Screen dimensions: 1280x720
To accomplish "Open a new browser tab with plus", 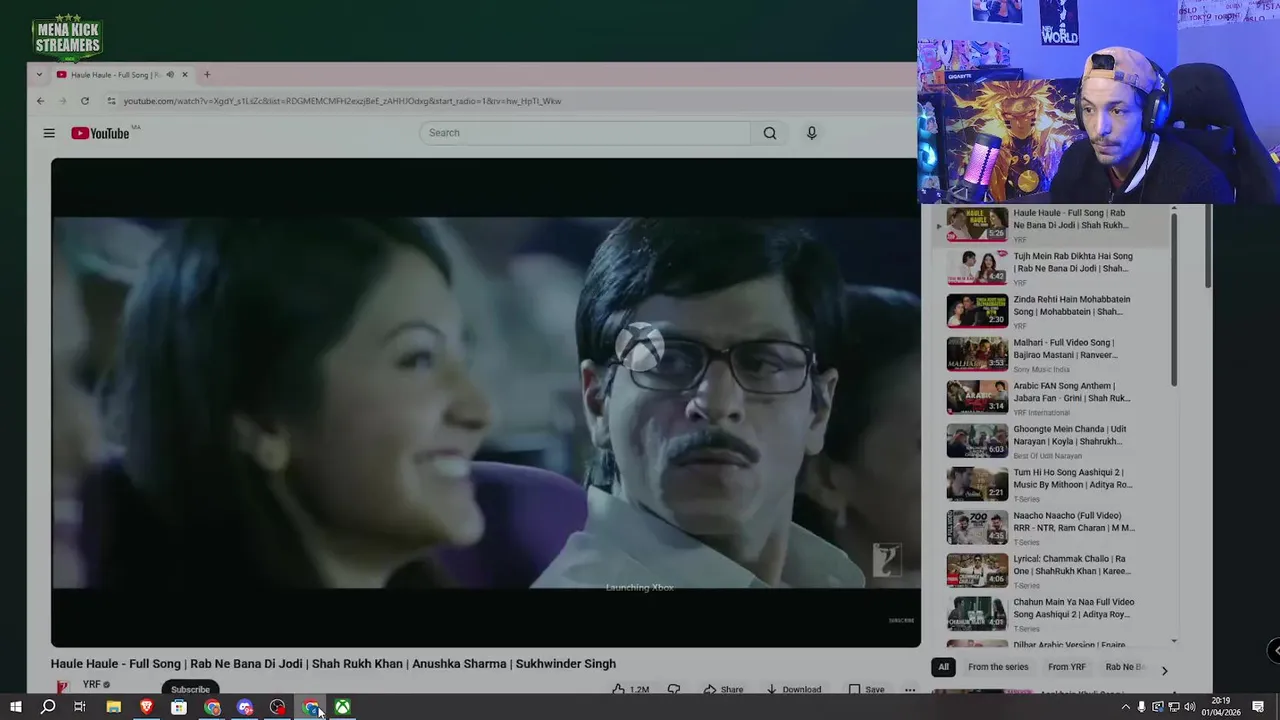I will pyautogui.click(x=207, y=75).
